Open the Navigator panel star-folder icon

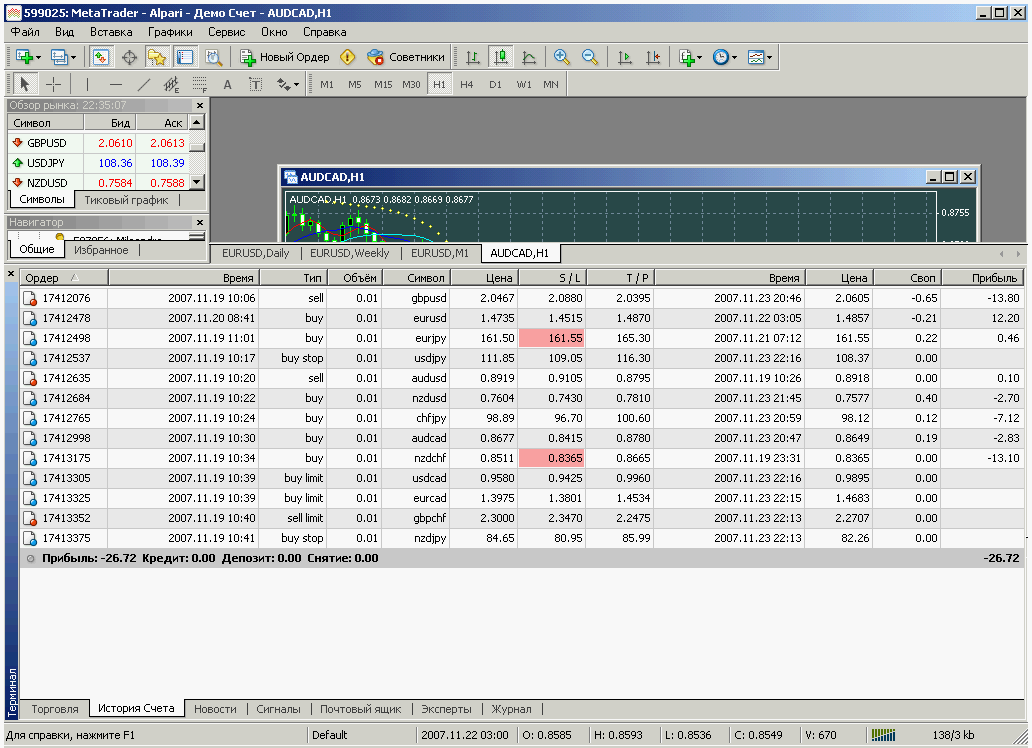click(156, 57)
